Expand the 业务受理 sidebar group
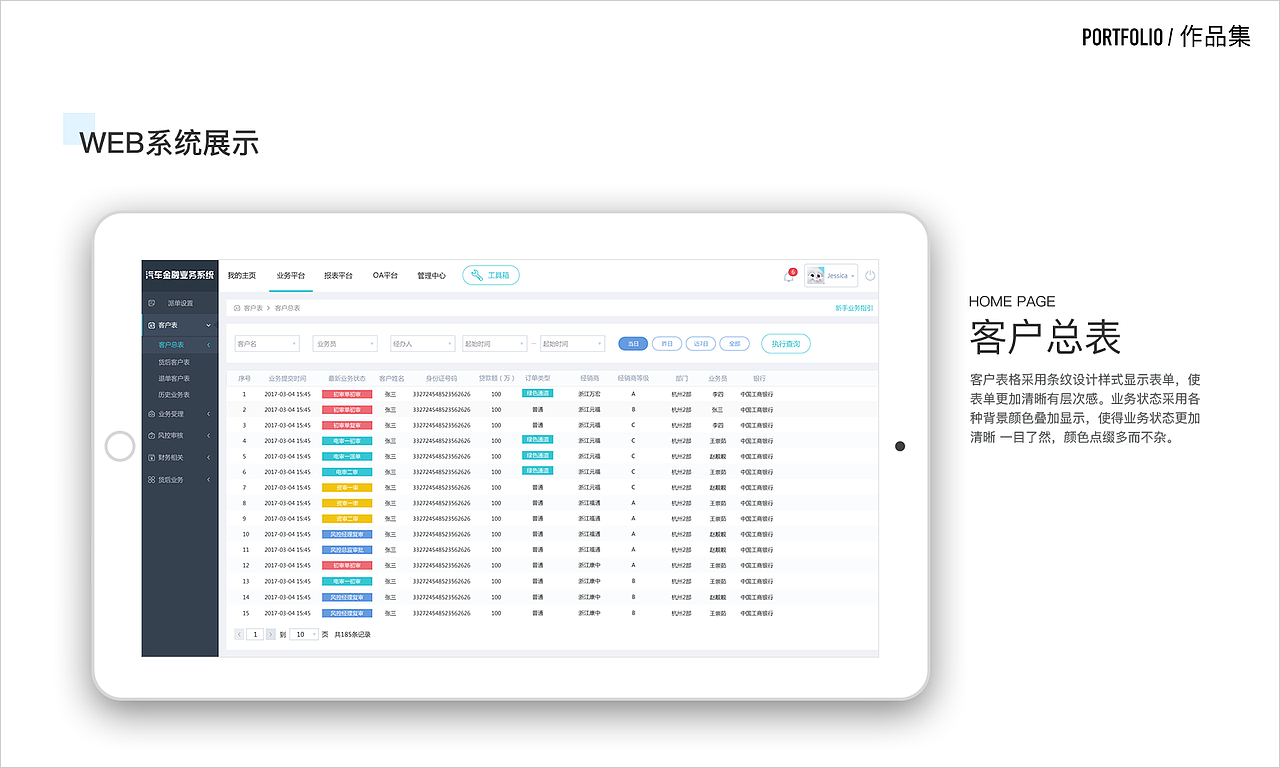The width and height of the screenshot is (1280, 768). [208, 413]
